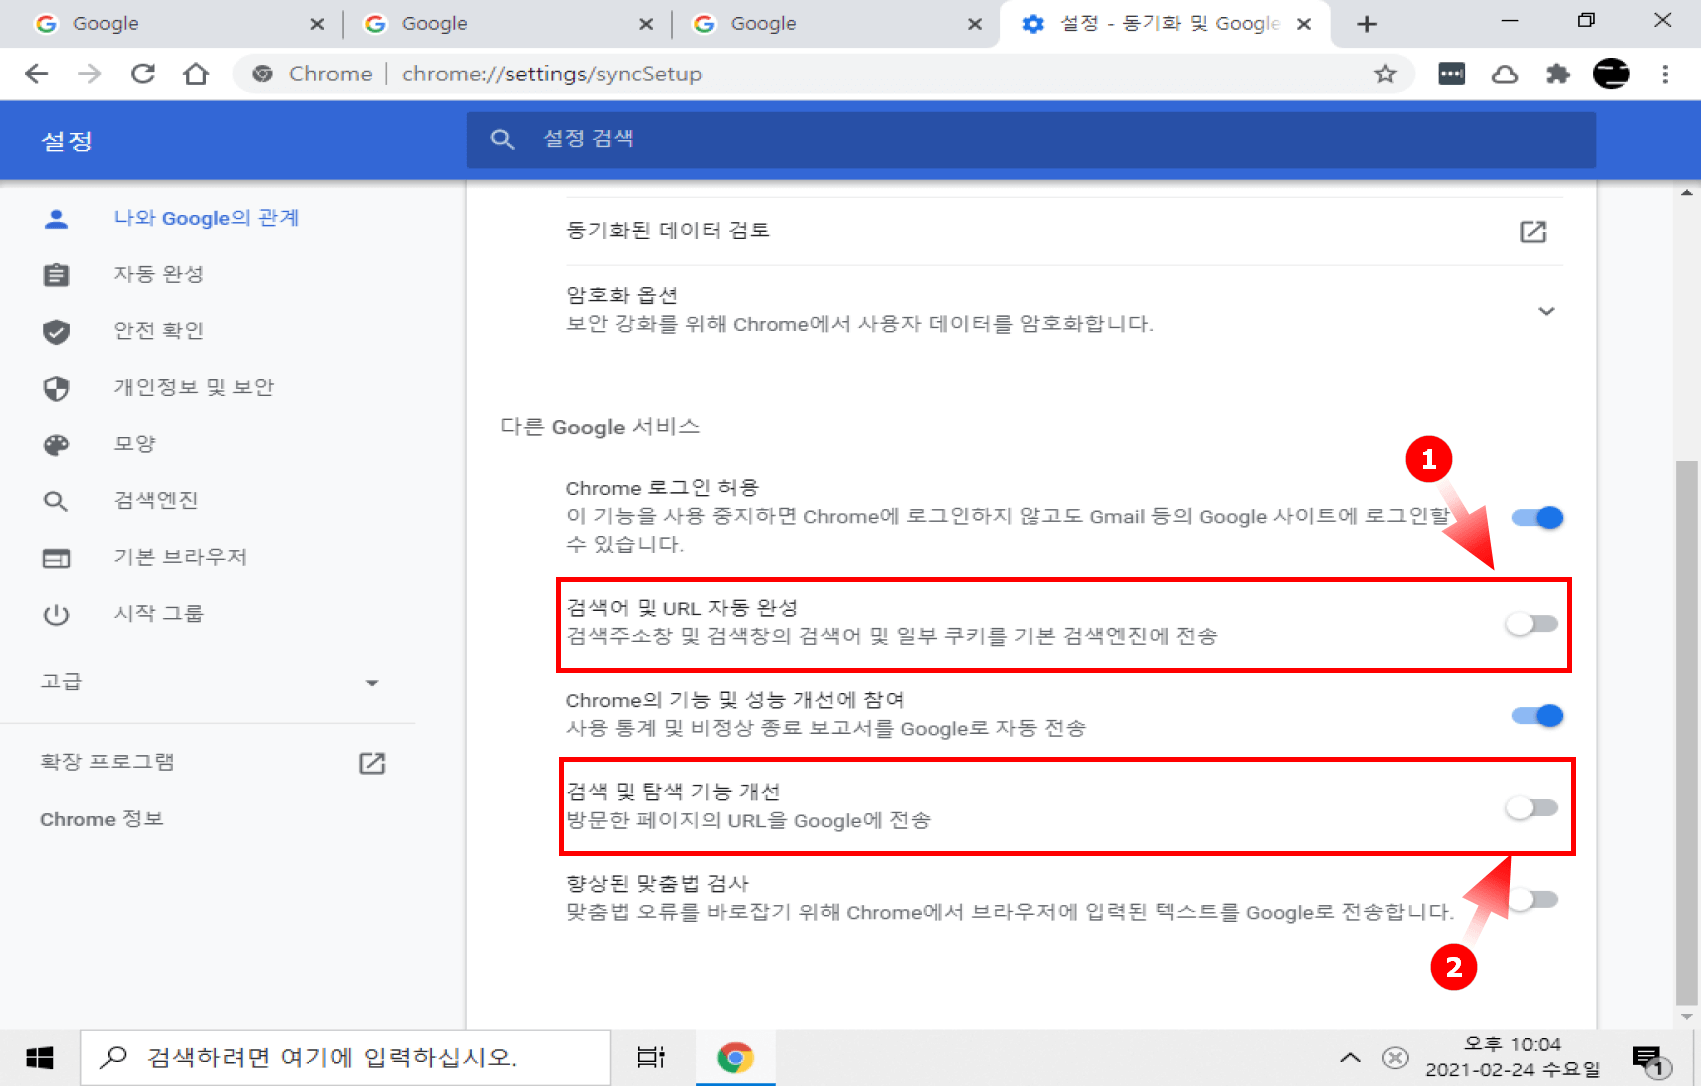Expand the 고급 section arrow
The width and height of the screenshot is (1701, 1086).
click(x=372, y=683)
